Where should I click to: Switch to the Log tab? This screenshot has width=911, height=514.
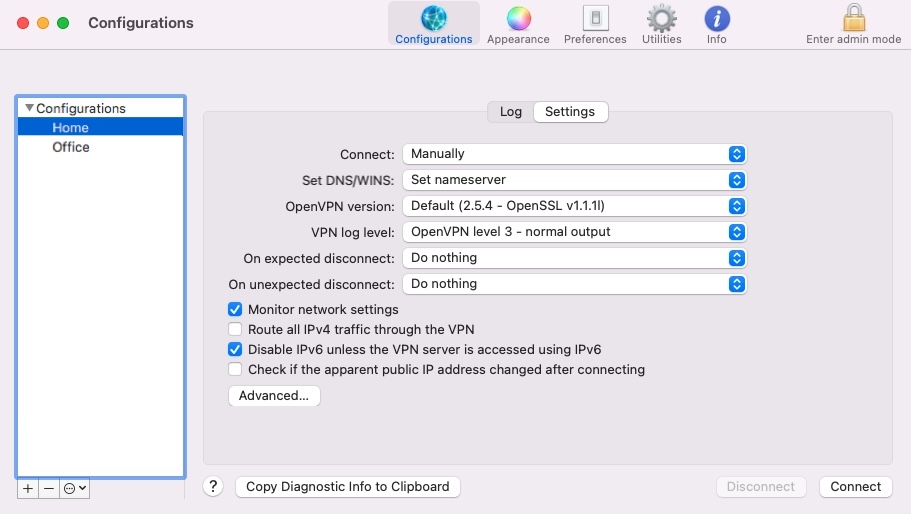tap(511, 112)
